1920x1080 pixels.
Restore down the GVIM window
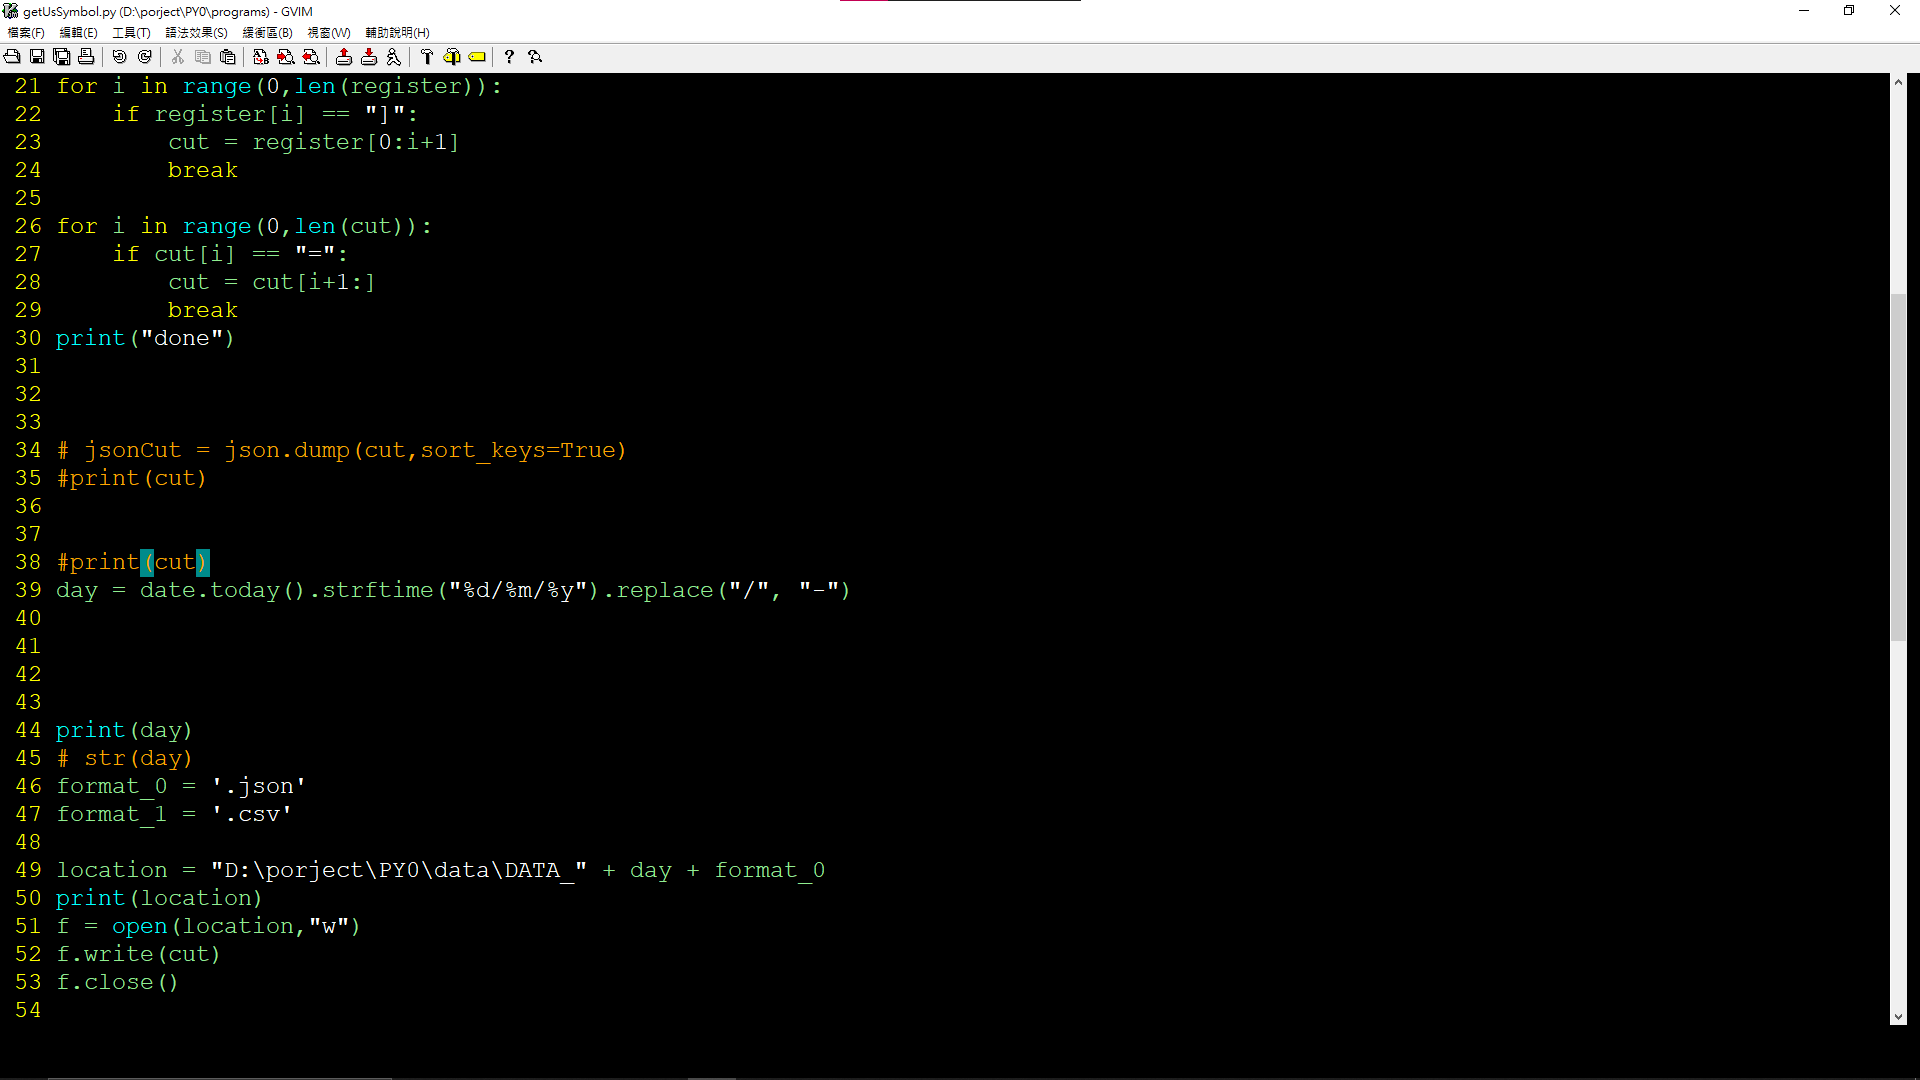tap(1849, 11)
